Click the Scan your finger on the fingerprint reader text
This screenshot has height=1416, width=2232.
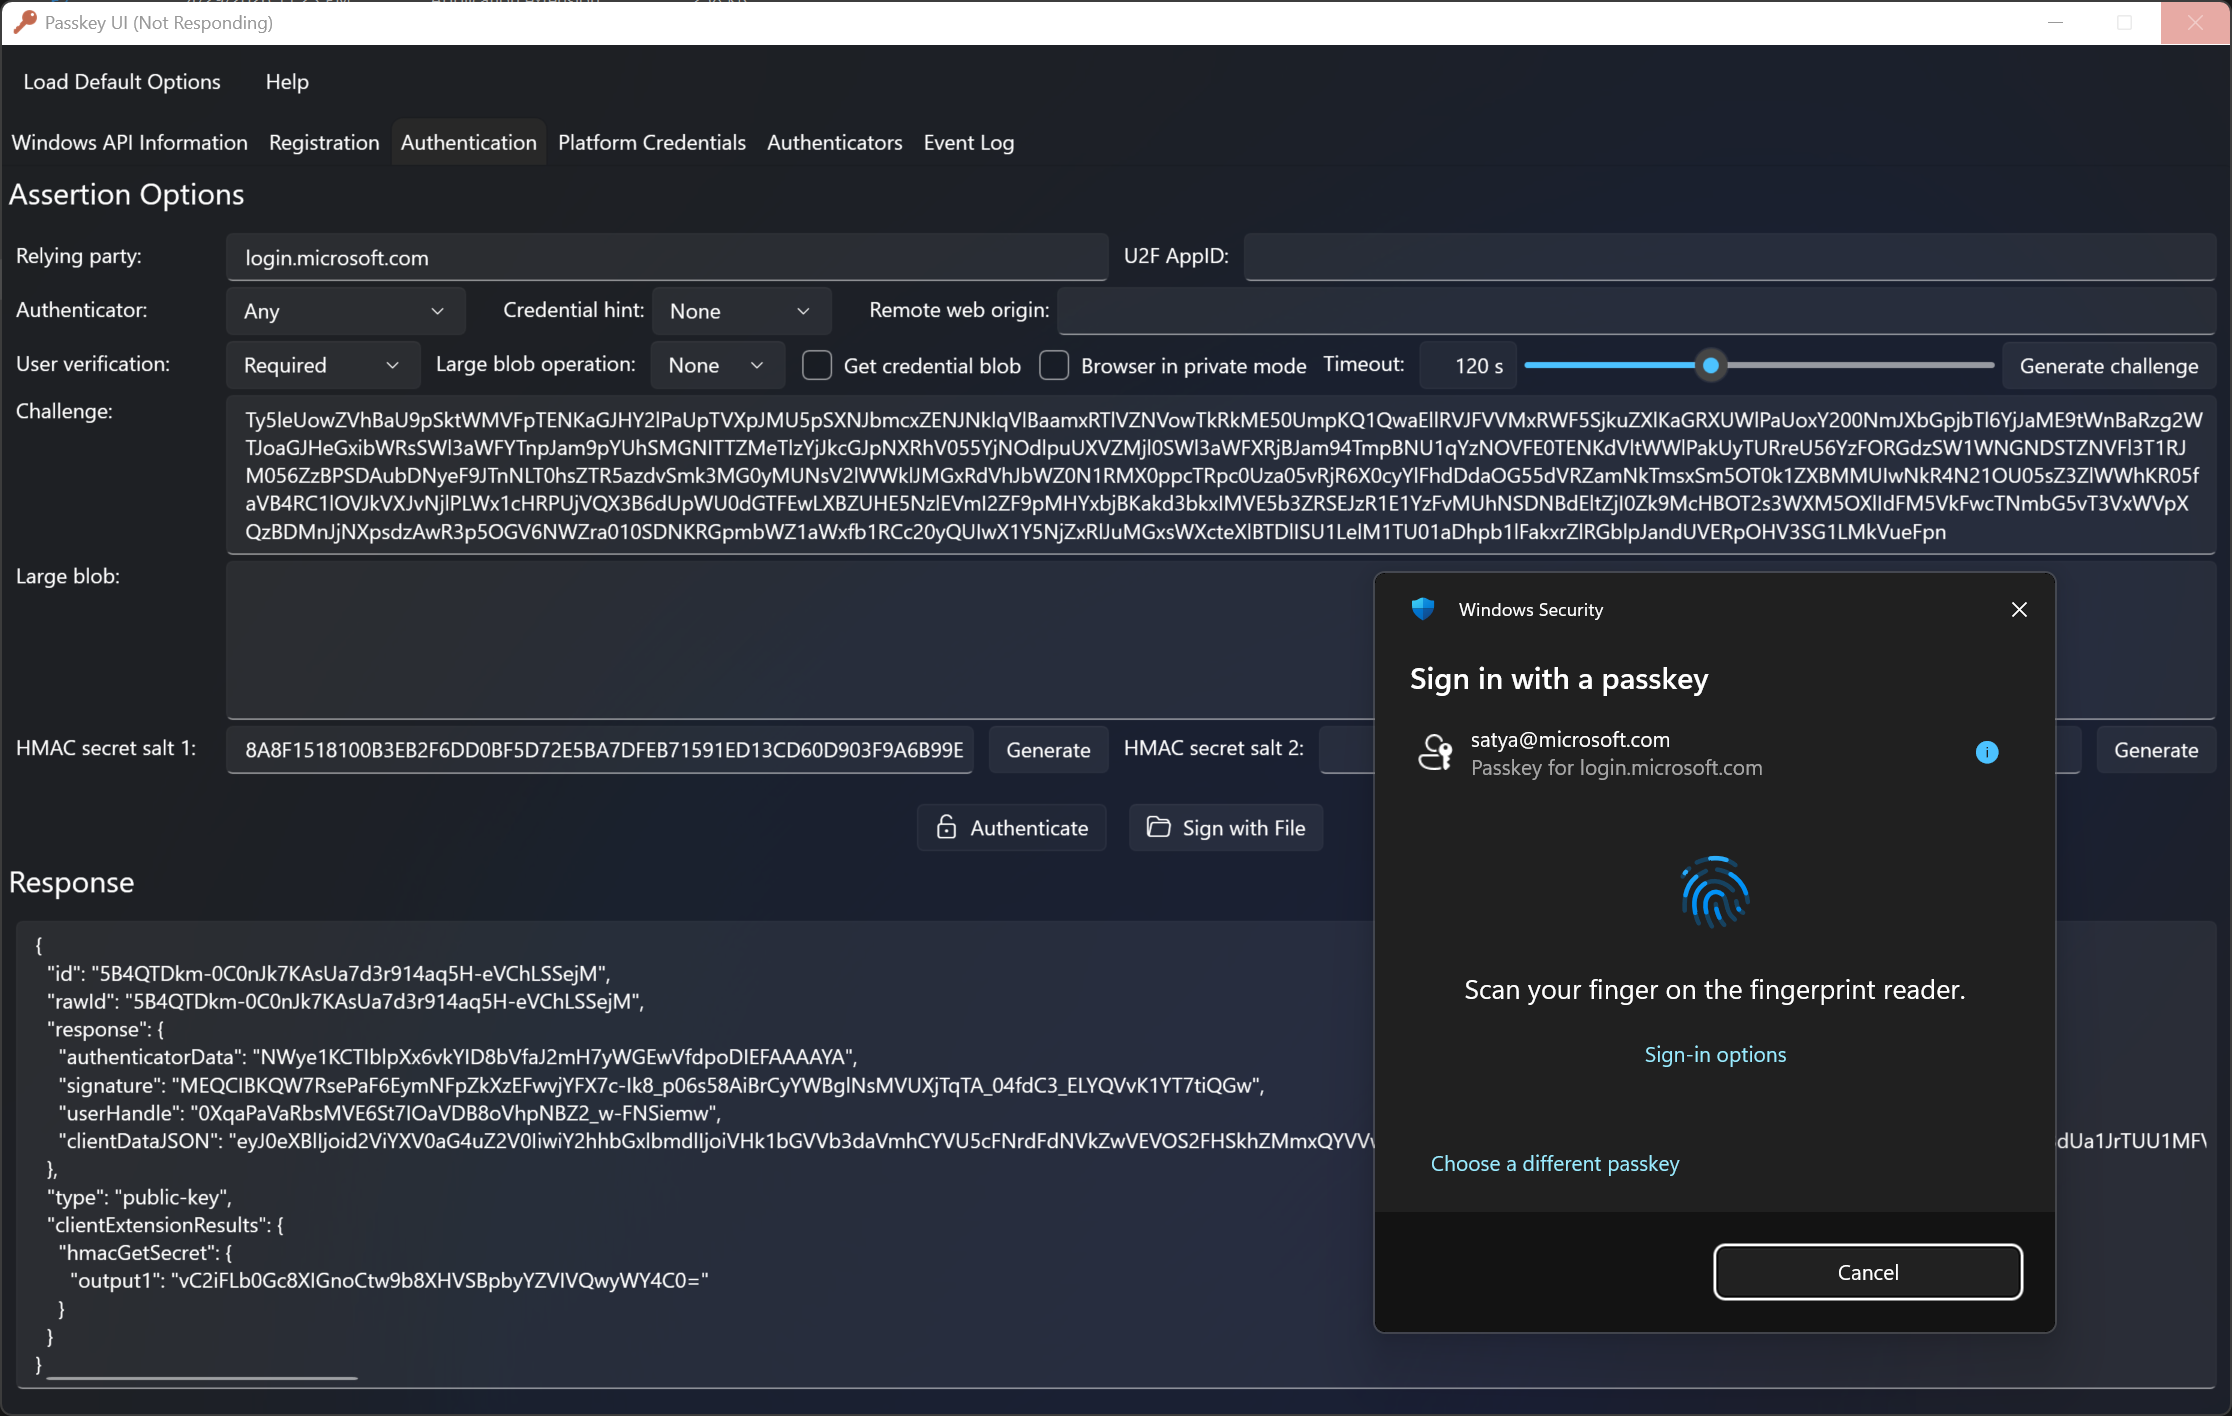[1715, 990]
